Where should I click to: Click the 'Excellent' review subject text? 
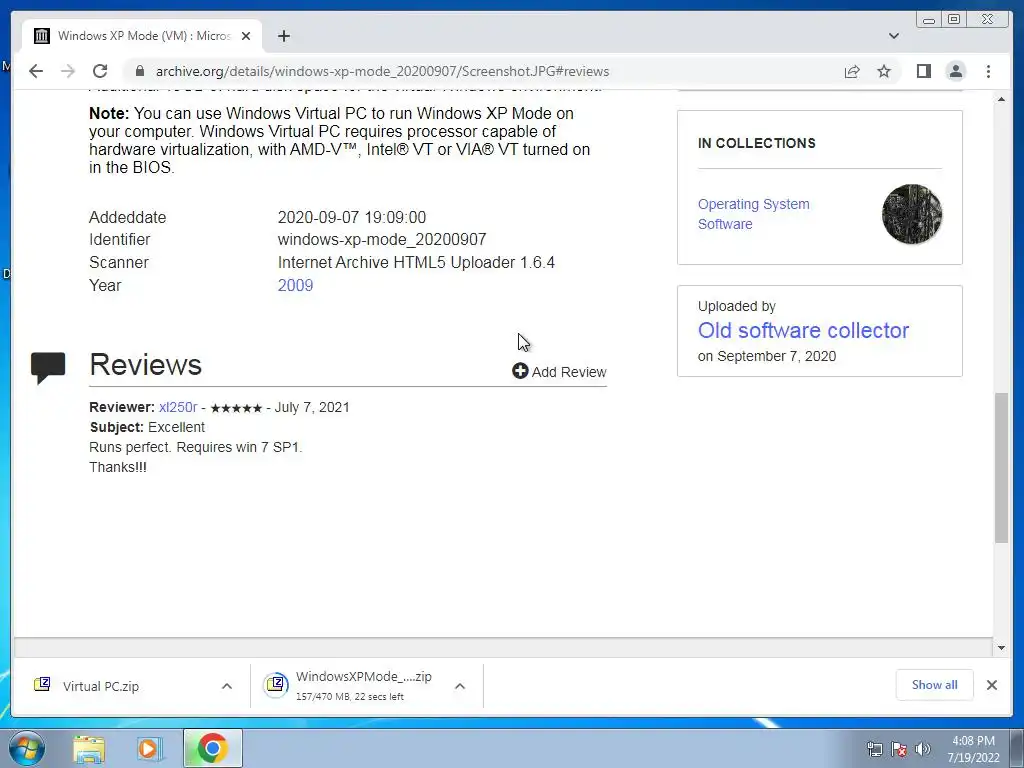click(x=176, y=427)
